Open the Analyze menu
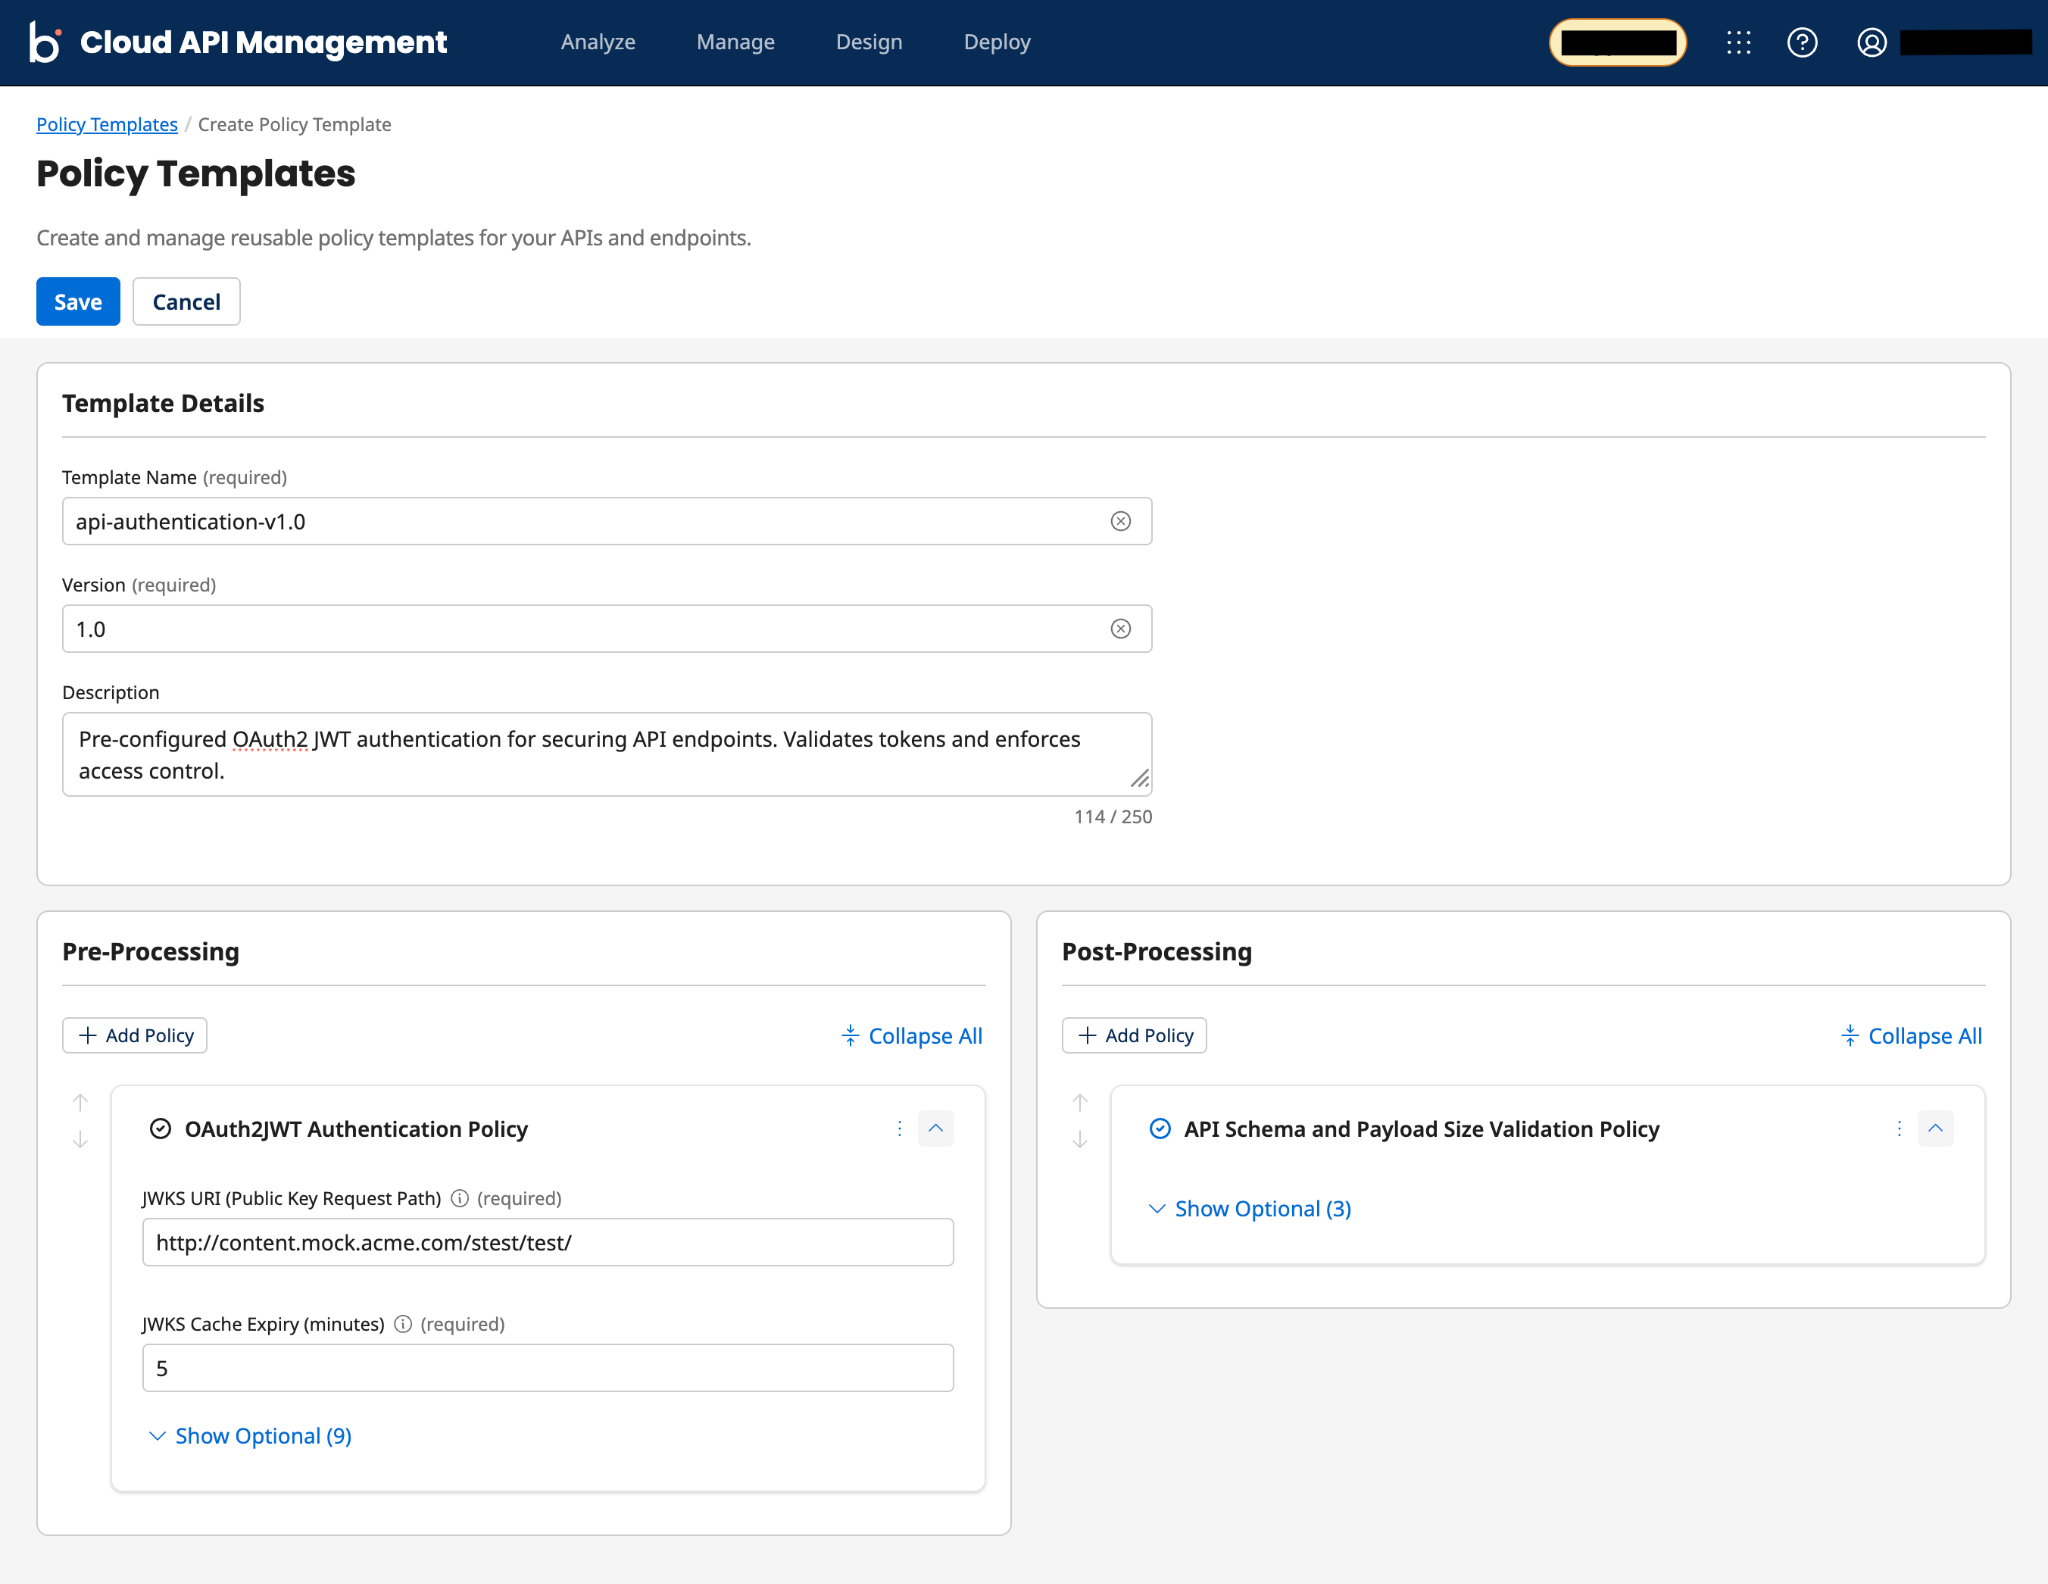This screenshot has height=1584, width=2048. [598, 42]
